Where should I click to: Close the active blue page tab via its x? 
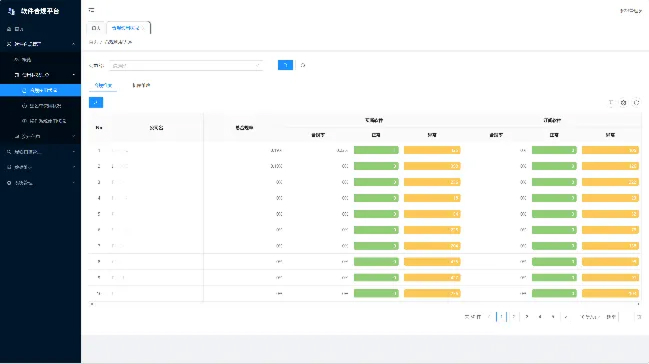[143, 28]
